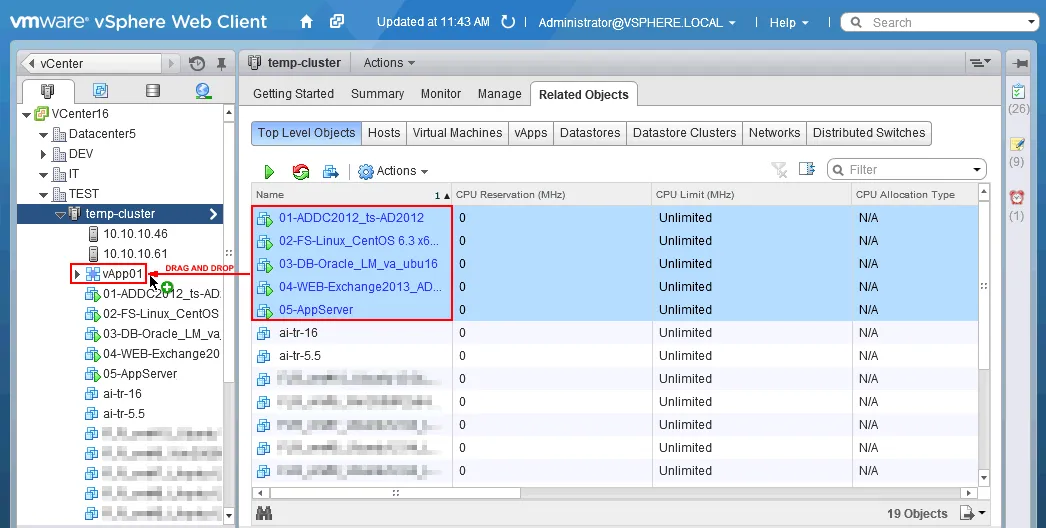This screenshot has height=528, width=1046.
Task: Click the alarms clock icon in sidebar
Action: [x=1017, y=197]
